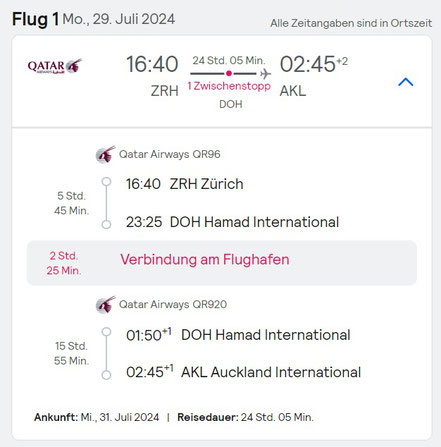The height and width of the screenshot is (447, 441).
Task: Click the Verbindung am Flughafen layover banner
Action: 222,263
